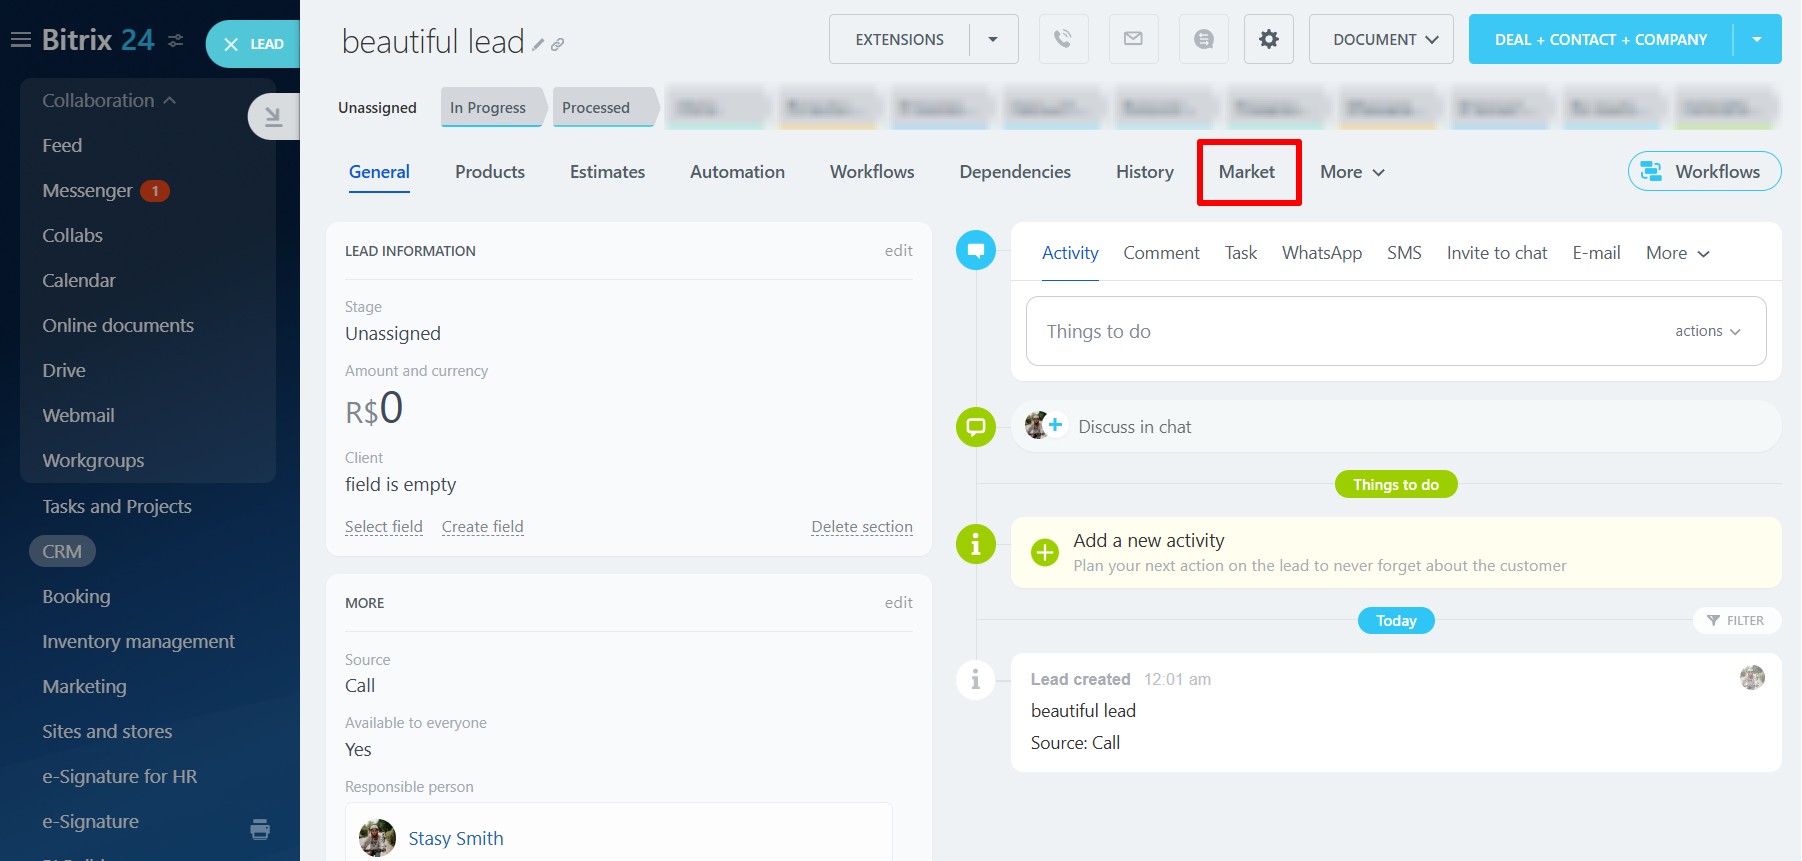
Task: Click the hamburger menu icon beside Bitrix 24
Action: coord(20,40)
